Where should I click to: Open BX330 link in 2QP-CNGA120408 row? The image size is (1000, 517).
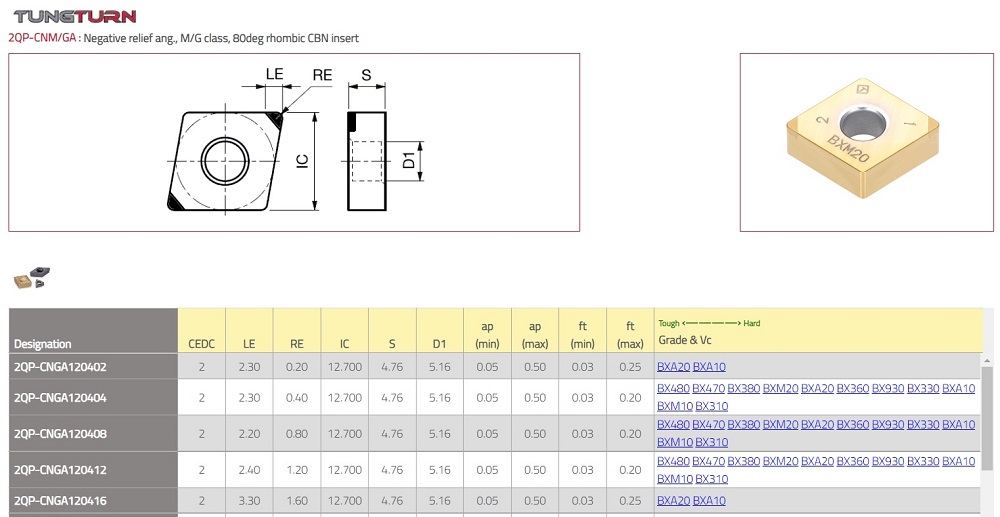(x=923, y=424)
